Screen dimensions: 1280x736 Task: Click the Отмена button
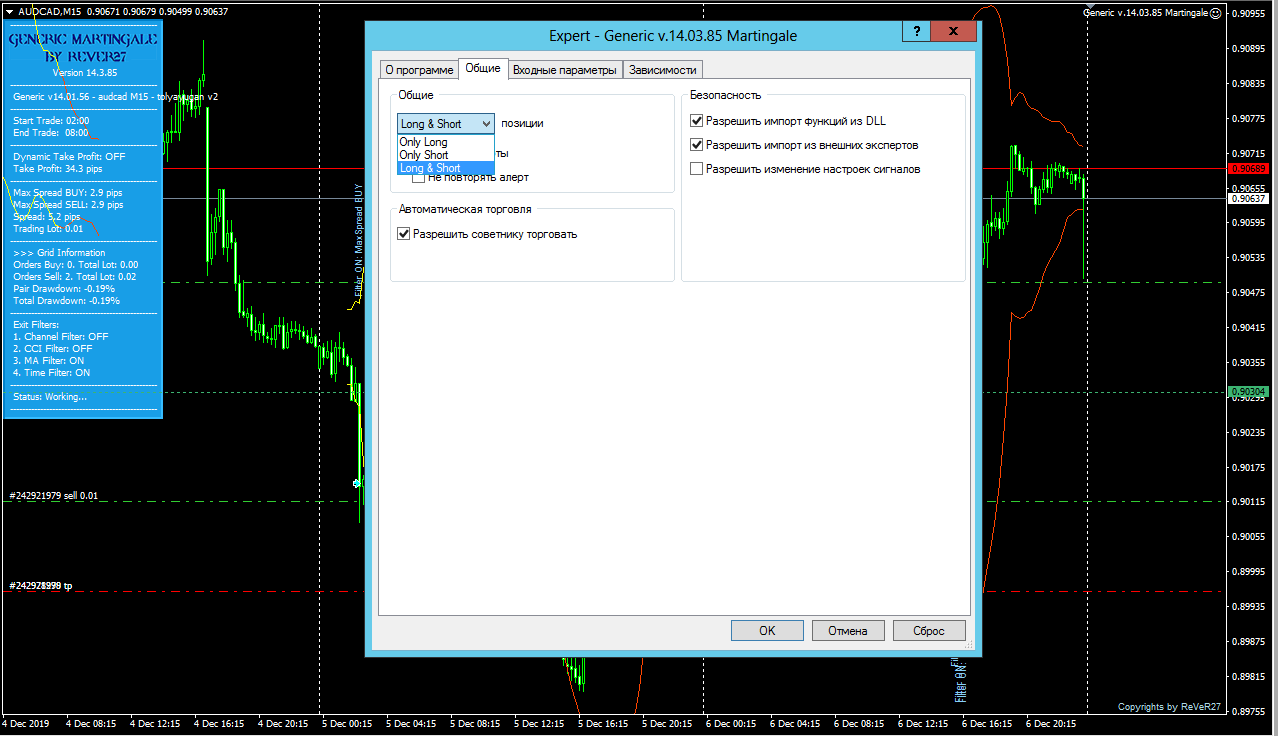click(848, 631)
